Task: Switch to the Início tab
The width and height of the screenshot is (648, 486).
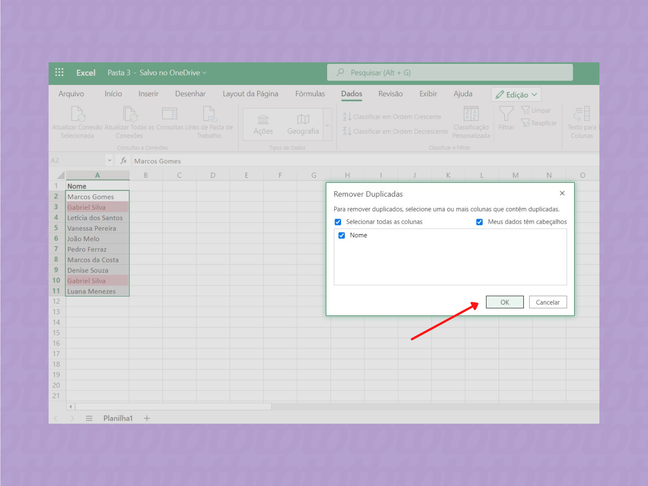Action: pos(113,94)
